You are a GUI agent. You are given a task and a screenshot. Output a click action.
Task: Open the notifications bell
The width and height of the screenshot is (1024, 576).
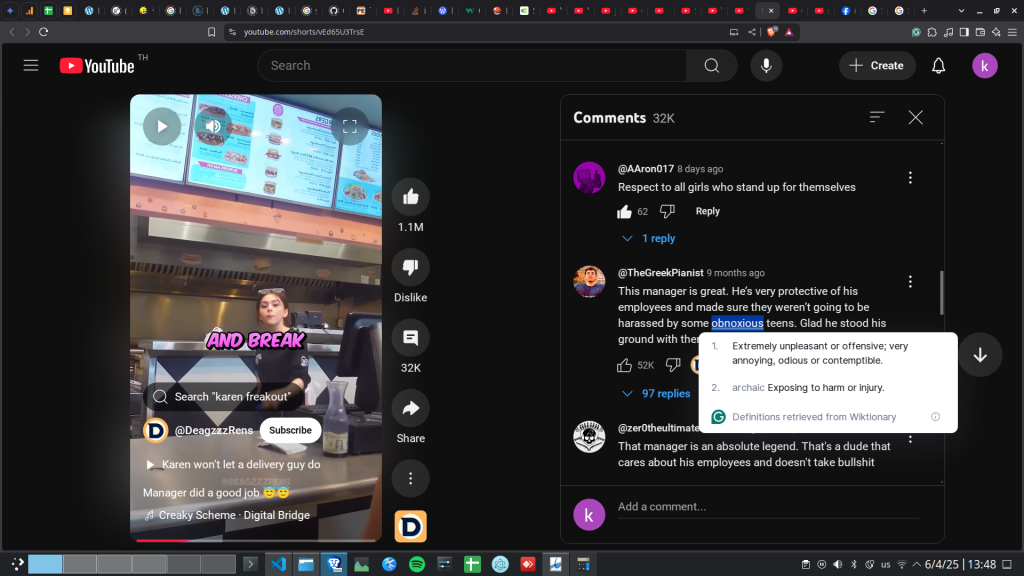point(938,65)
